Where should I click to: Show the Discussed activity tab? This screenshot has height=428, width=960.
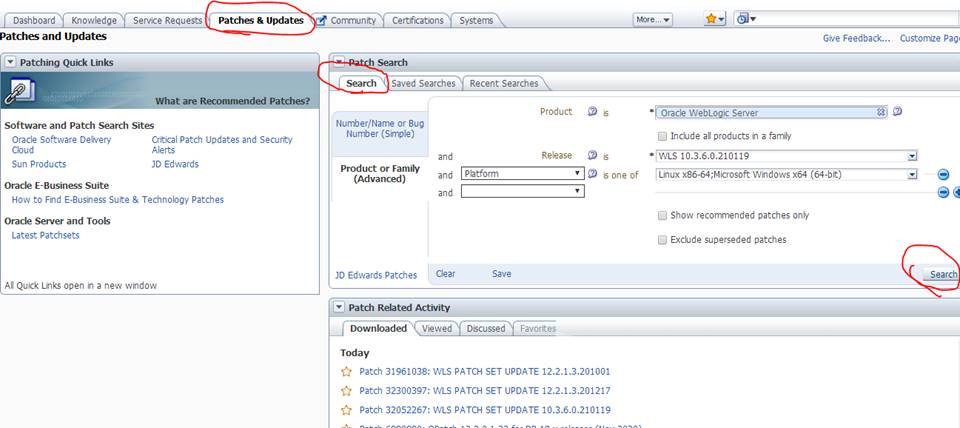pyautogui.click(x=486, y=328)
